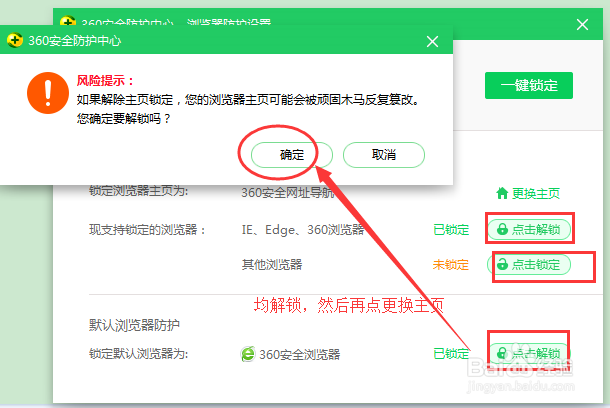Click the 风险提示 red heading
The image size is (610, 408).
click(x=105, y=81)
